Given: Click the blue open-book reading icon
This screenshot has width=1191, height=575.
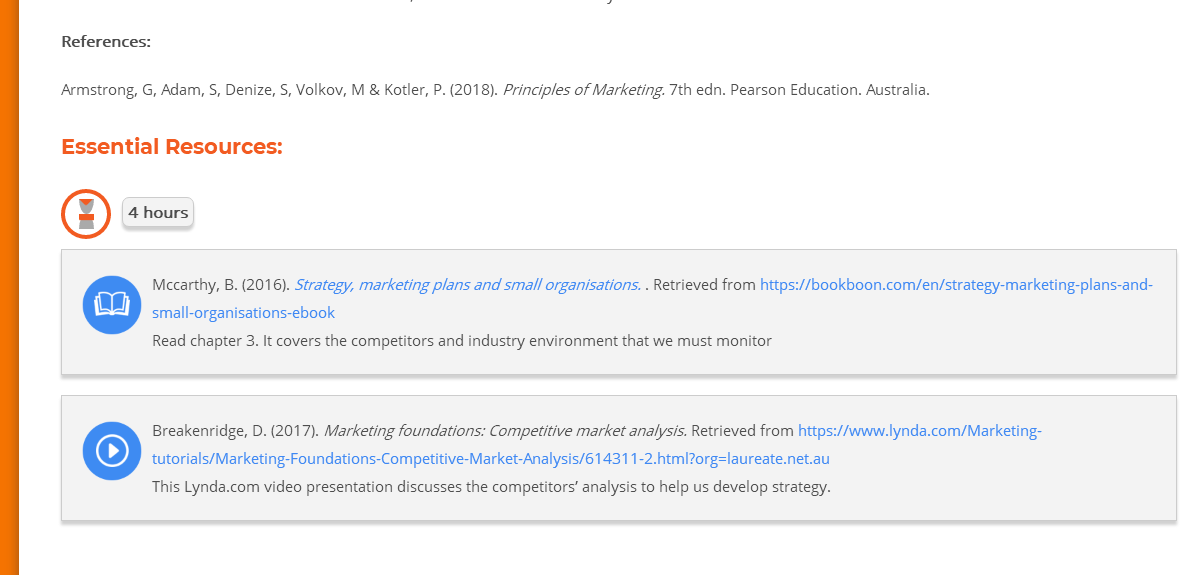Looking at the screenshot, I should point(112,304).
